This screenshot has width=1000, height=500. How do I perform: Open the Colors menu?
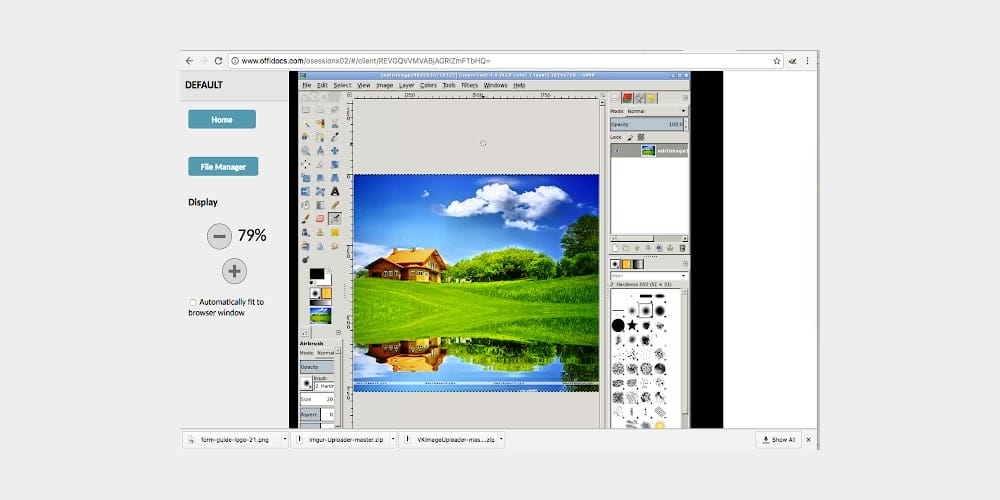click(x=429, y=85)
